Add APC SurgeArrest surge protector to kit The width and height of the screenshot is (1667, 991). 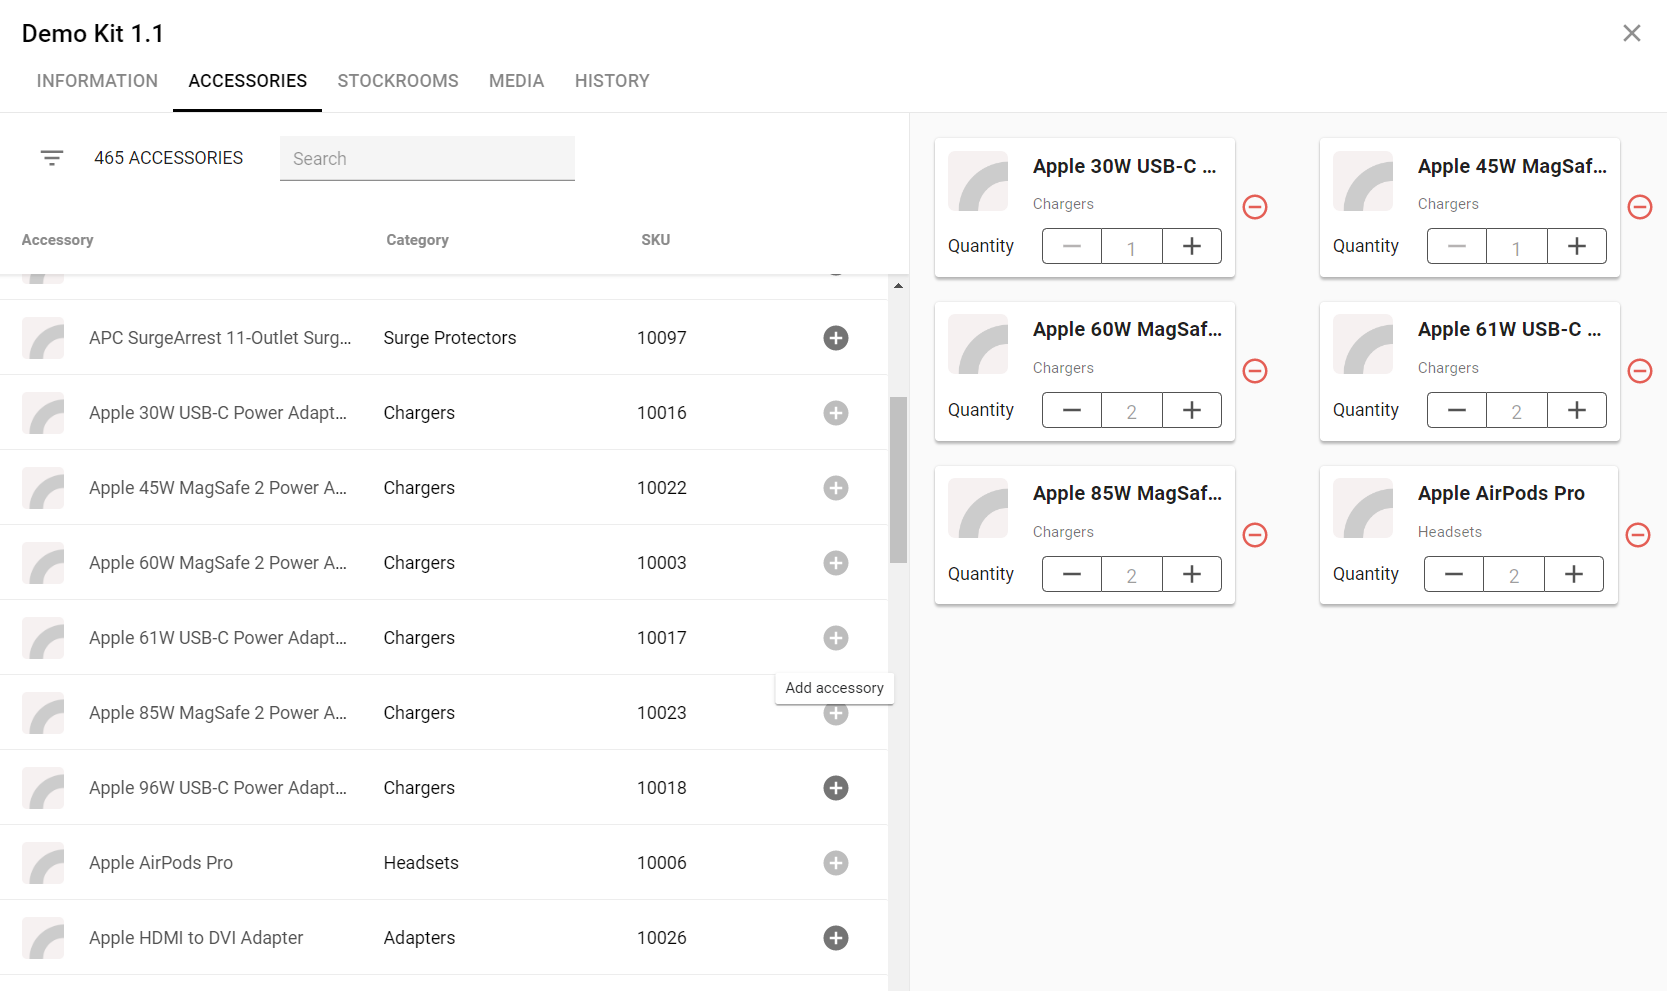click(835, 338)
